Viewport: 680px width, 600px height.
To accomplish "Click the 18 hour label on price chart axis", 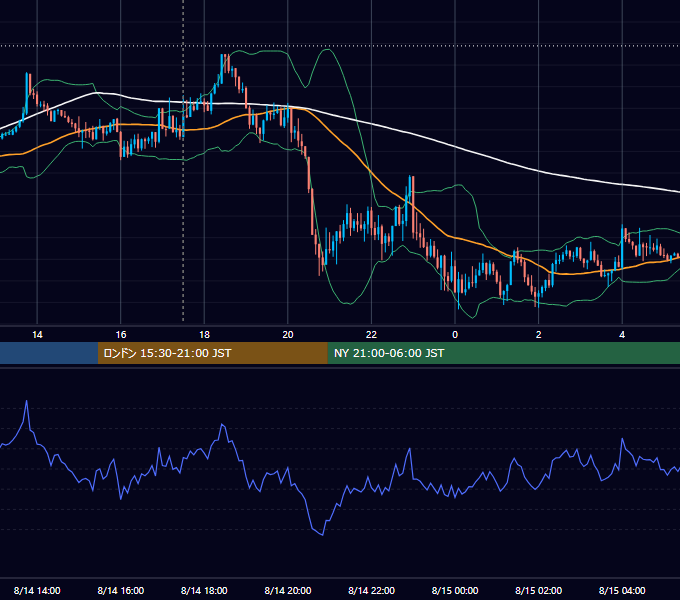I will 204,335.
